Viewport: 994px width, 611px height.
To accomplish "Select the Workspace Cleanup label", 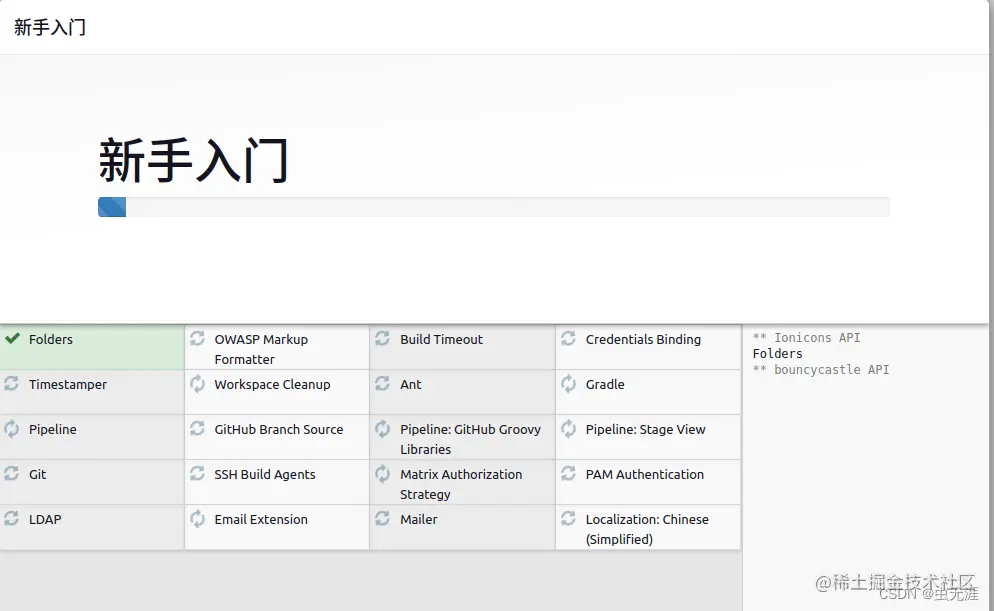I will tap(272, 385).
